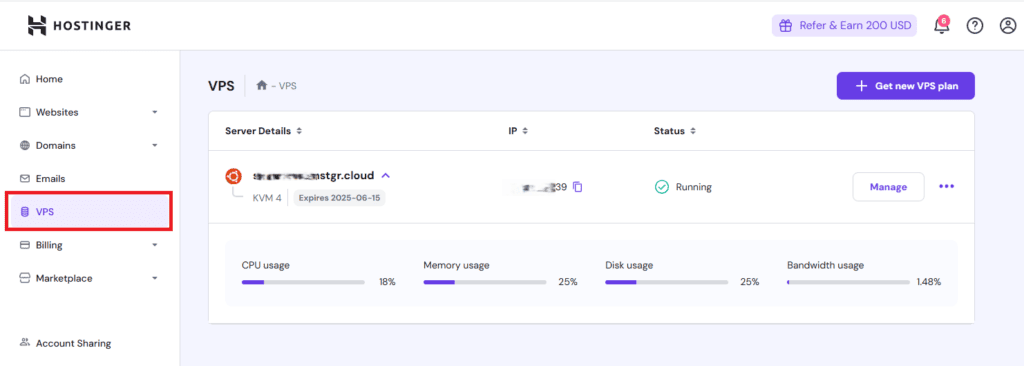Click the Manage button
Image resolution: width=1024 pixels, height=366 pixels.
[x=888, y=187]
